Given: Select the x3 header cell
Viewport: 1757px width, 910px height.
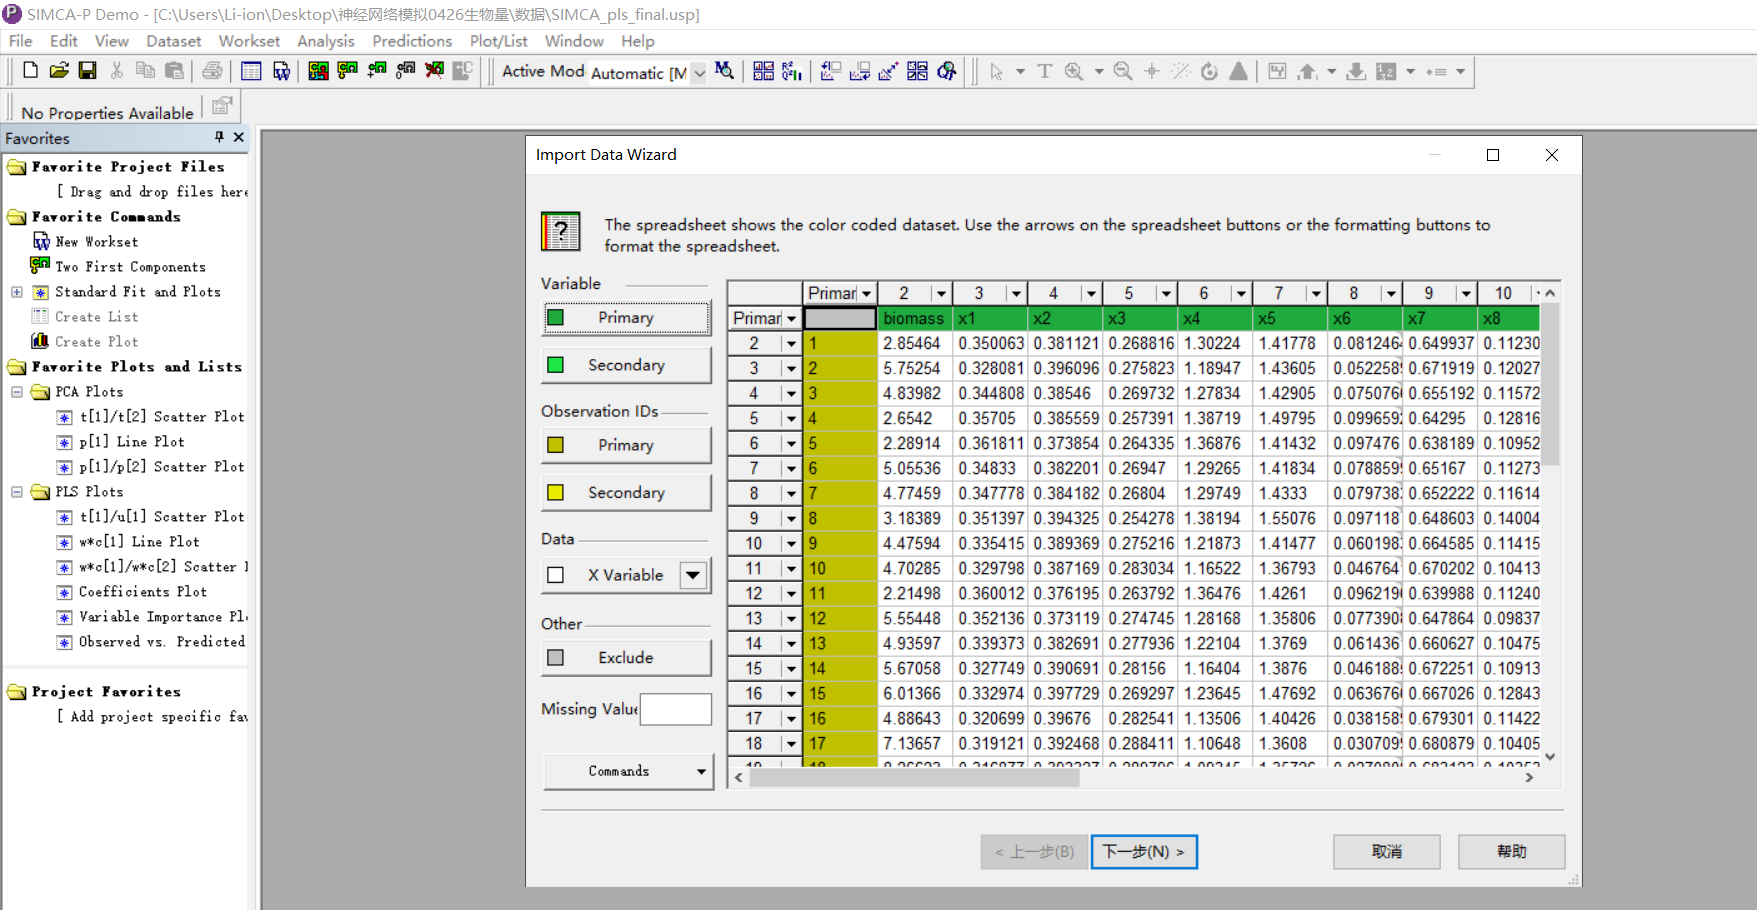Looking at the screenshot, I should pyautogui.click(x=1141, y=318).
